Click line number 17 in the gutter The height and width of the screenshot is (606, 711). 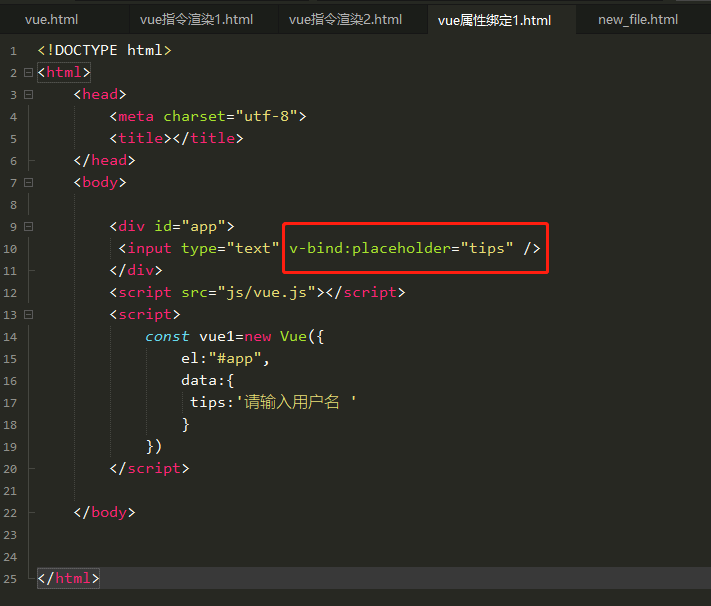pyautogui.click(x=10, y=403)
